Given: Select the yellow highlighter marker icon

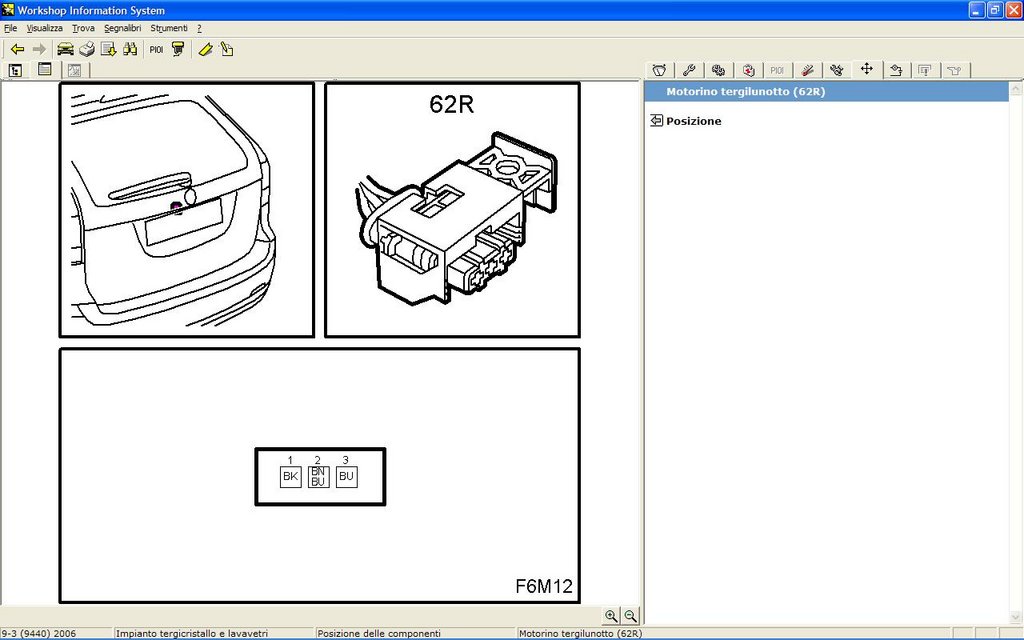Looking at the screenshot, I should click(205, 49).
